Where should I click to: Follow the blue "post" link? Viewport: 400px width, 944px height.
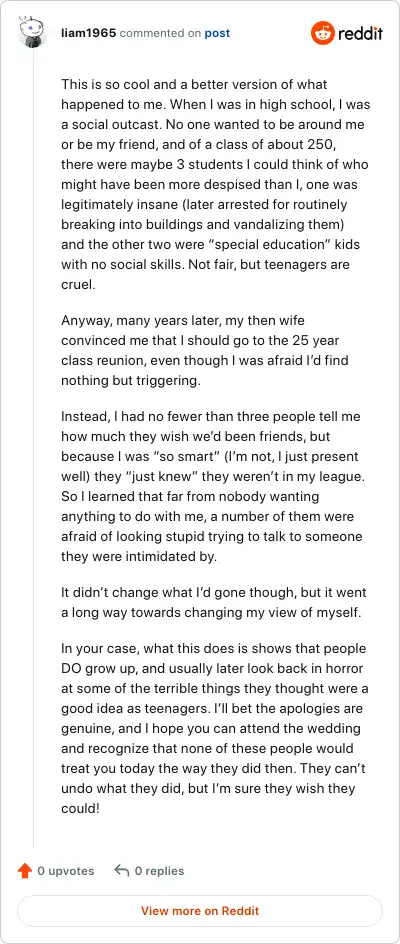[217, 33]
